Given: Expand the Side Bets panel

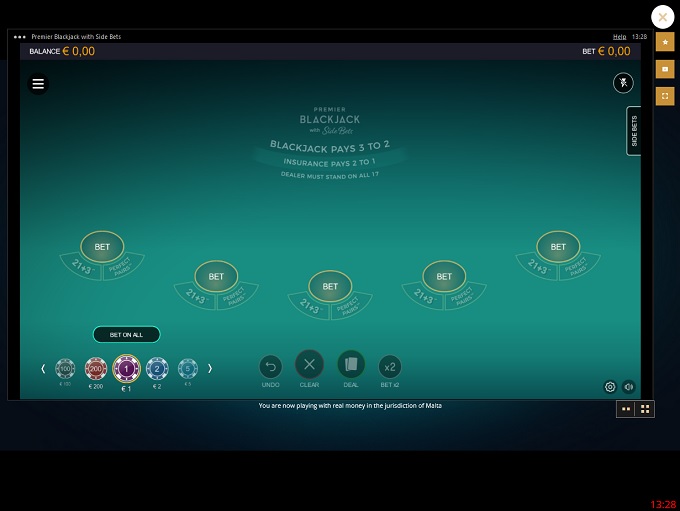Looking at the screenshot, I should point(634,131).
